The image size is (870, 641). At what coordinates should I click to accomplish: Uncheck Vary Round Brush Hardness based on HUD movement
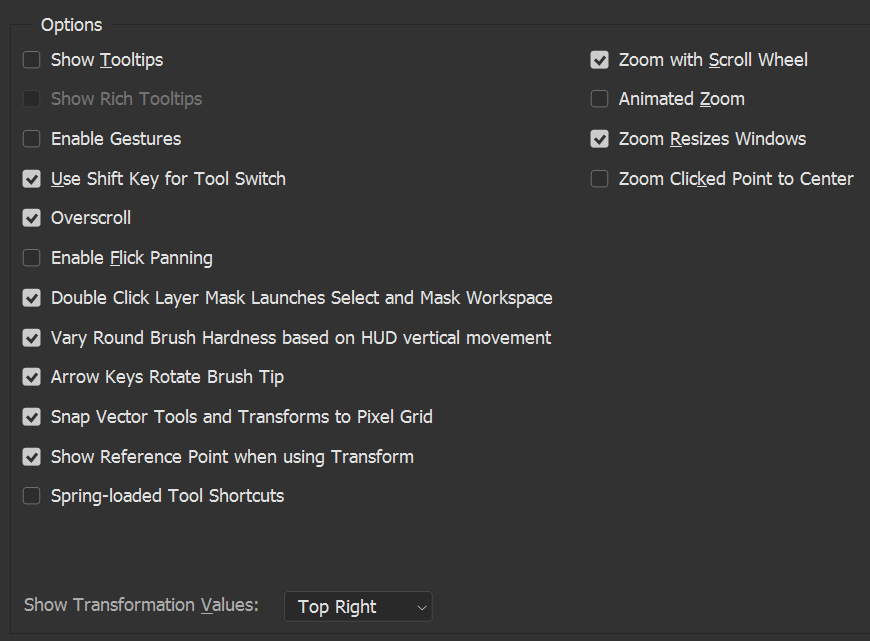(x=31, y=337)
